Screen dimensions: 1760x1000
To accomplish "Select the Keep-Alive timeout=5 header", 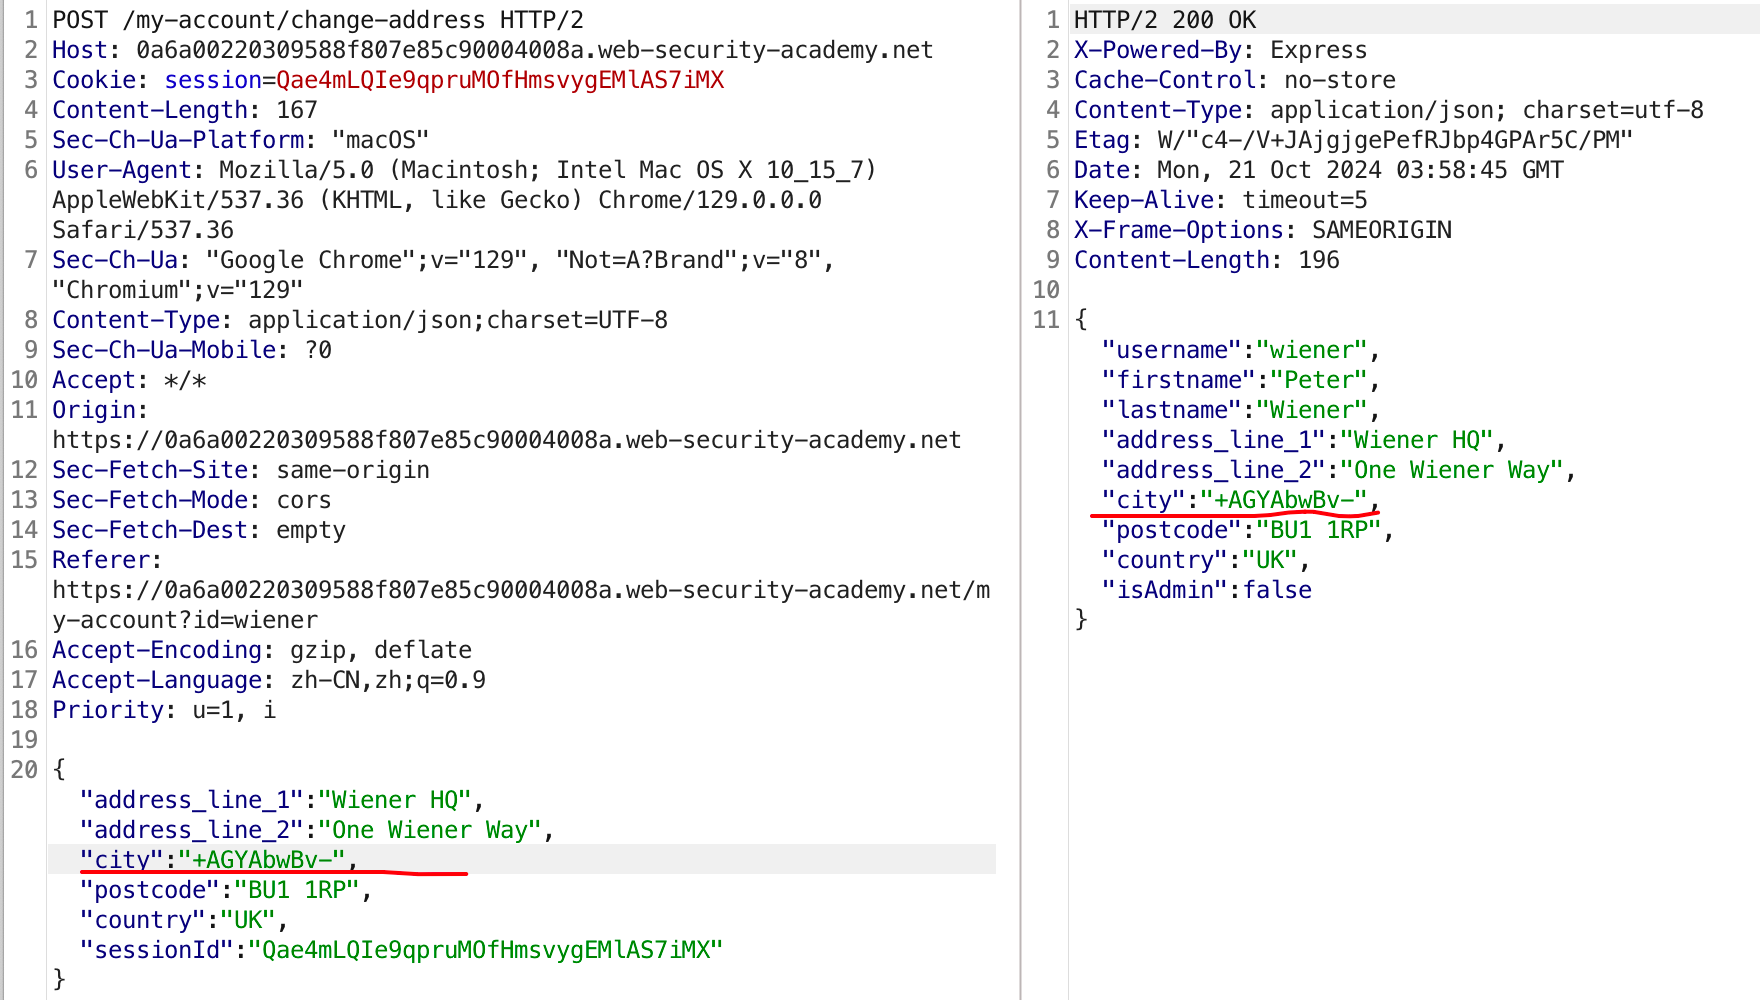I will pos(1221,200).
